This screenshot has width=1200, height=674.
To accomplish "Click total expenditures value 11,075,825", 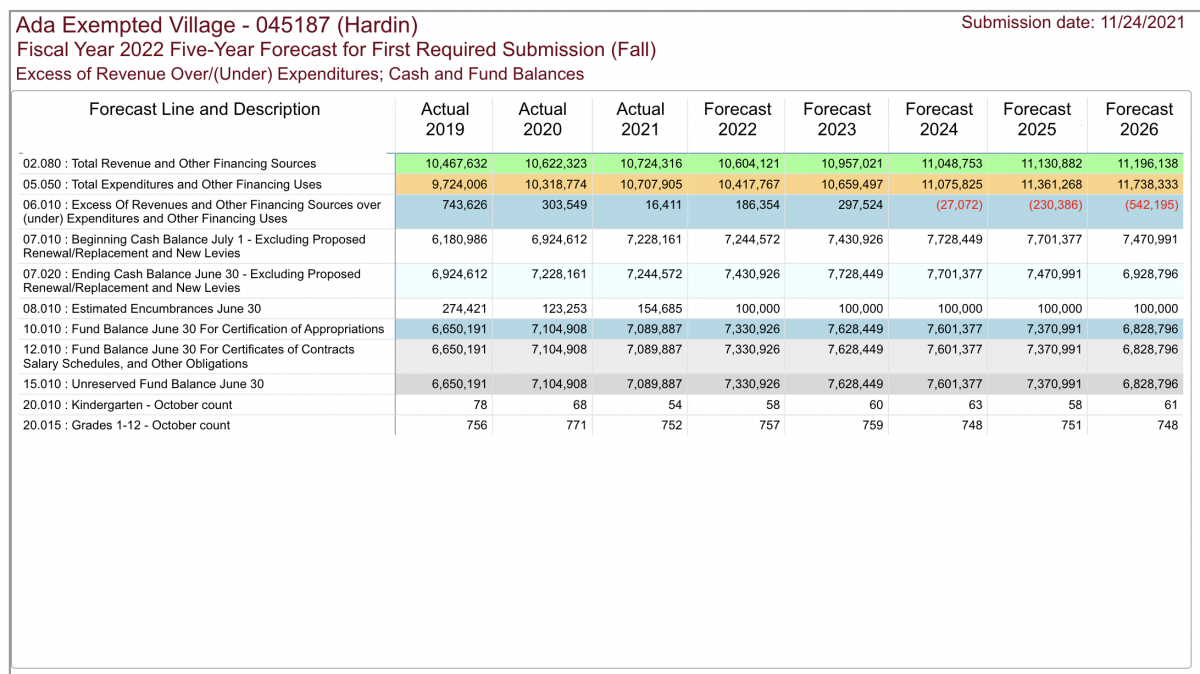I will coord(953,184).
